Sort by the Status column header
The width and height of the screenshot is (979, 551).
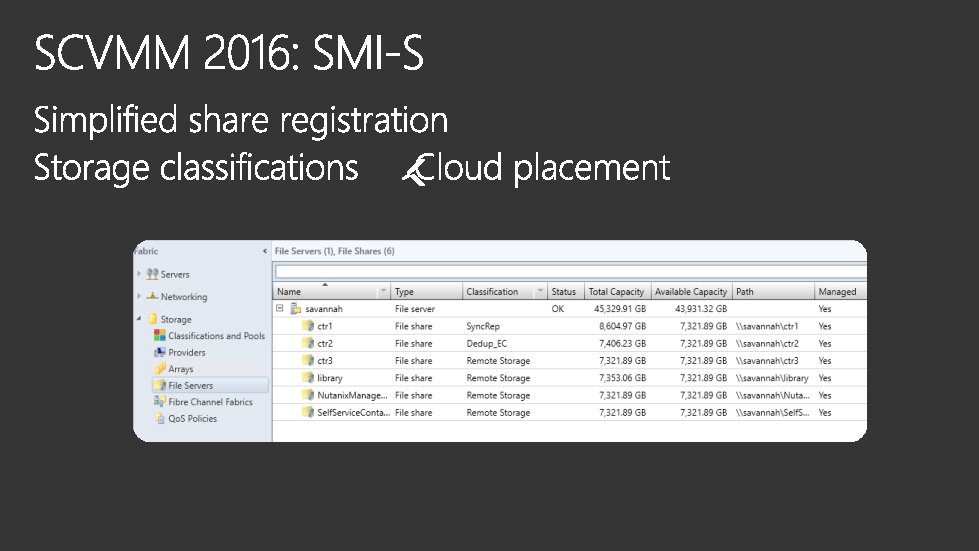[566, 291]
